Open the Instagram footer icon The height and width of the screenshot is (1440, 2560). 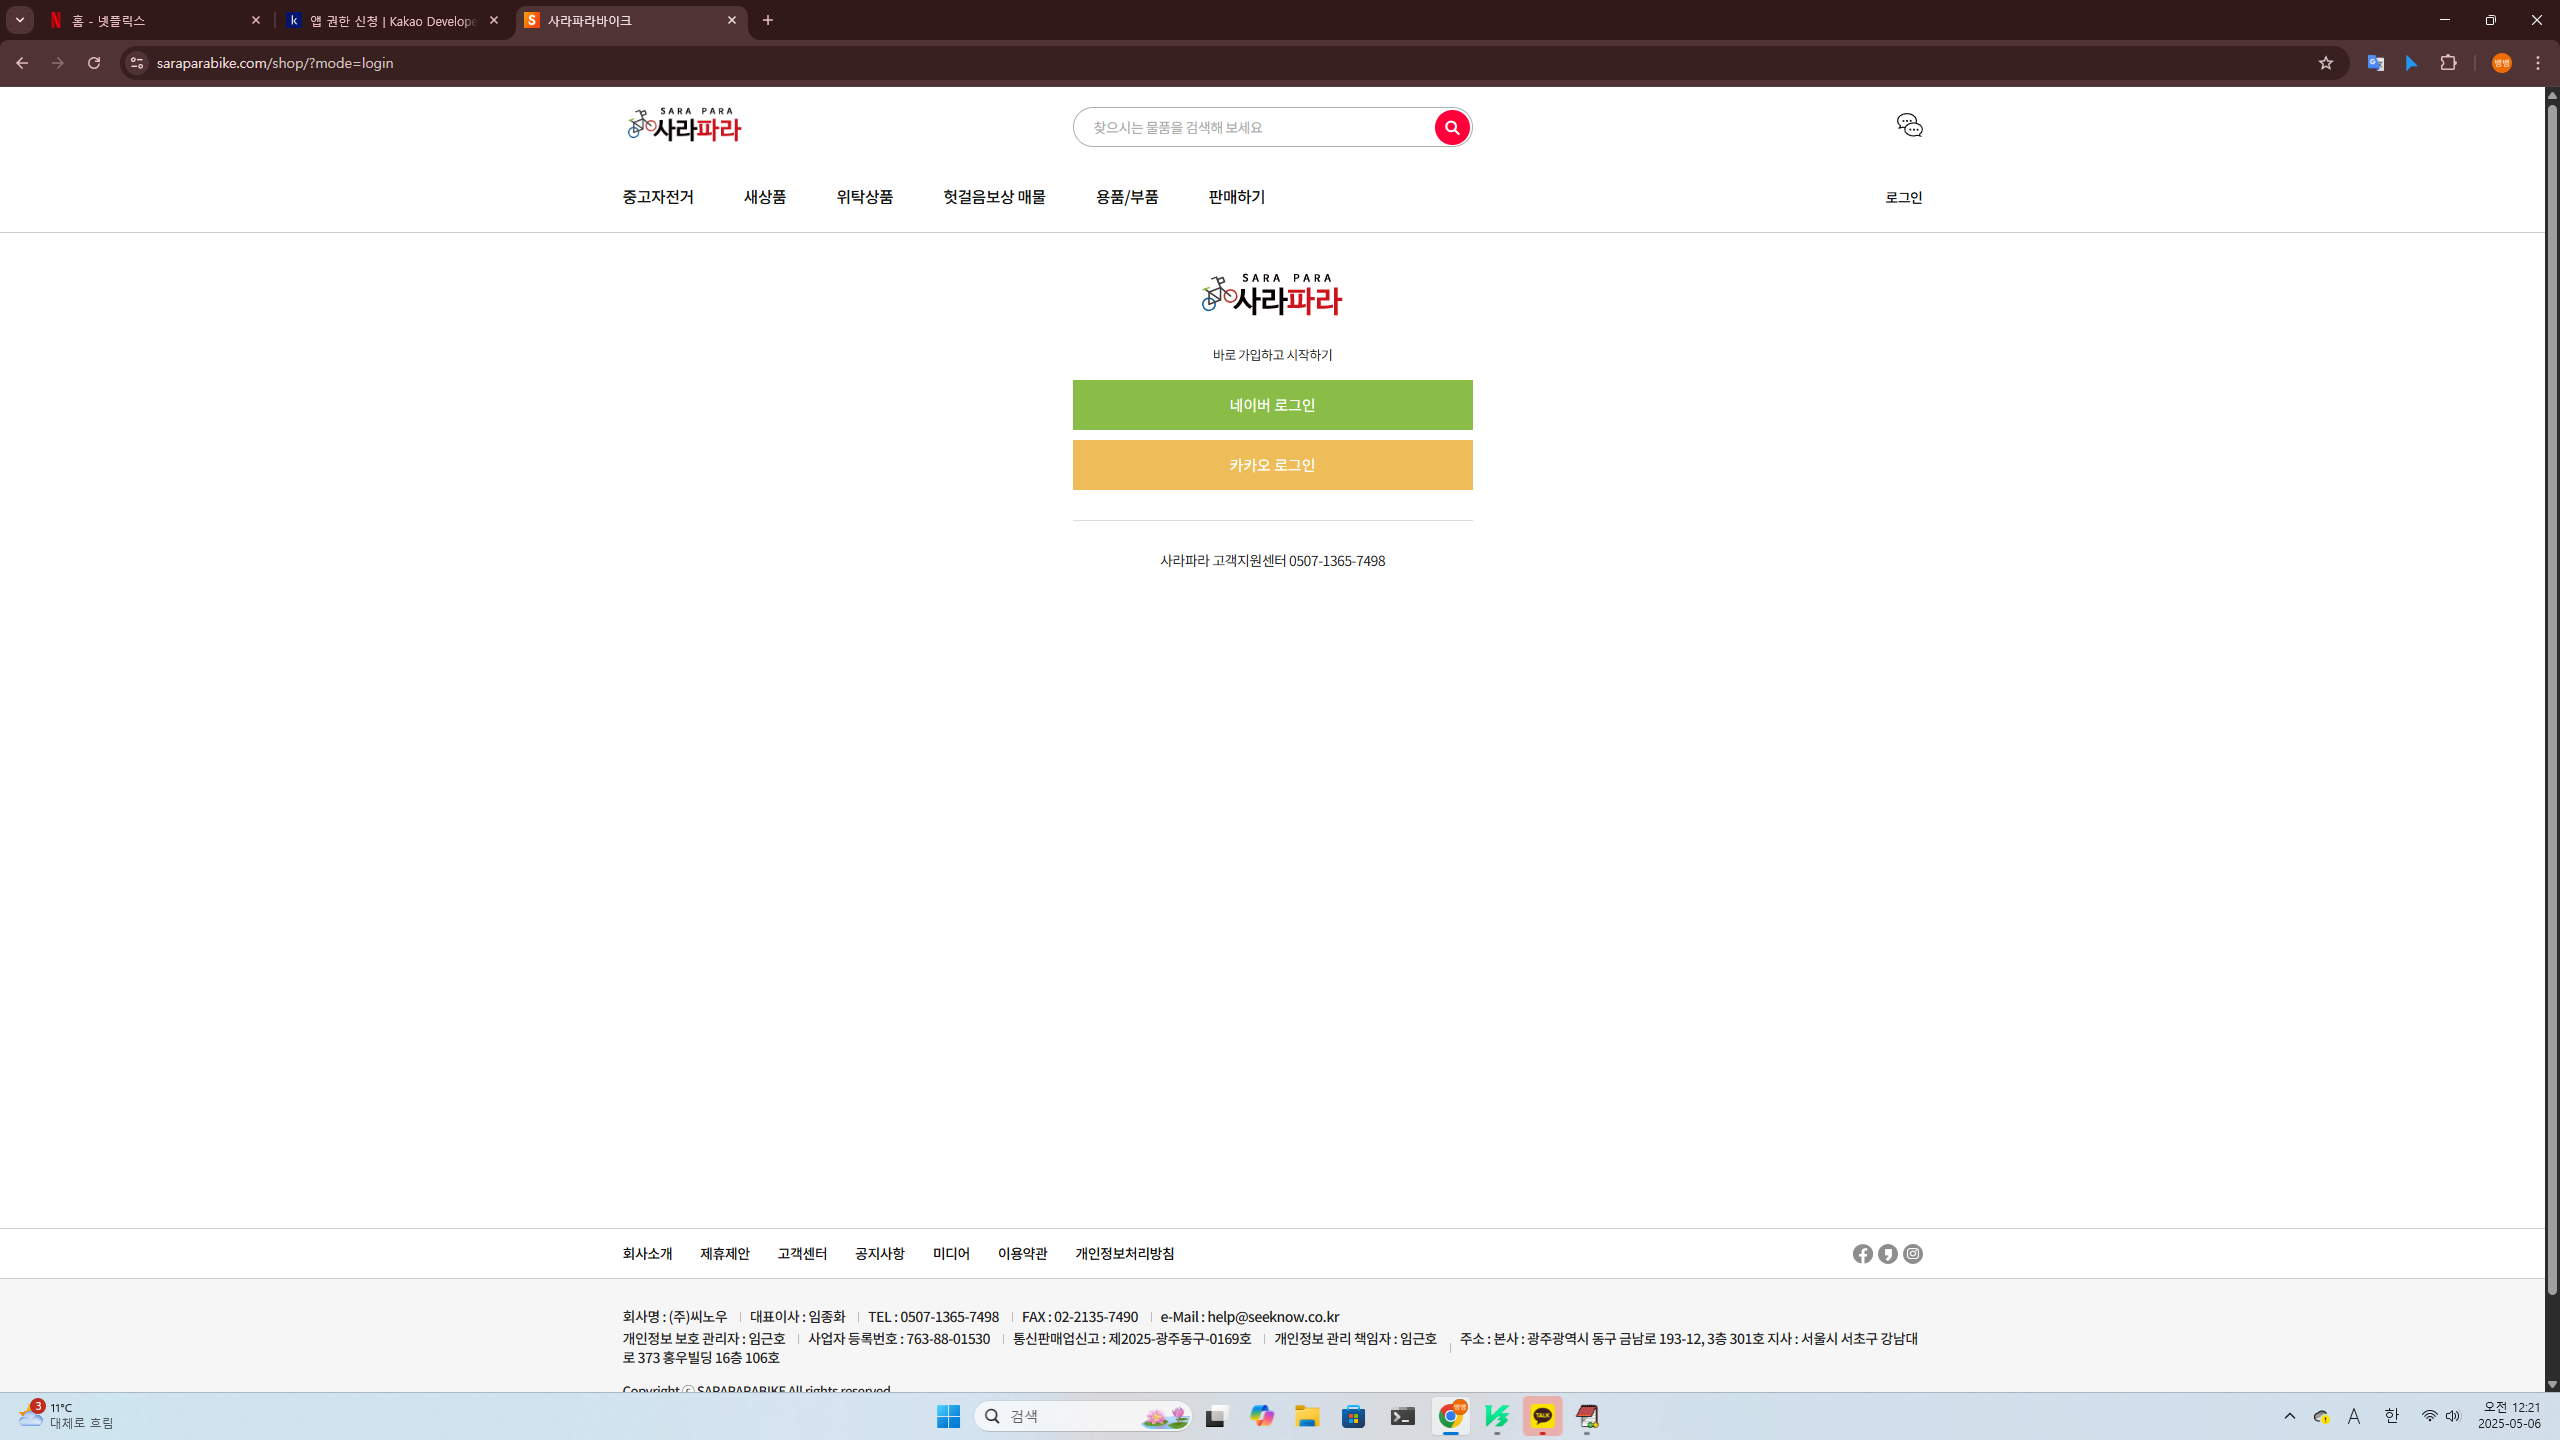click(1913, 1254)
